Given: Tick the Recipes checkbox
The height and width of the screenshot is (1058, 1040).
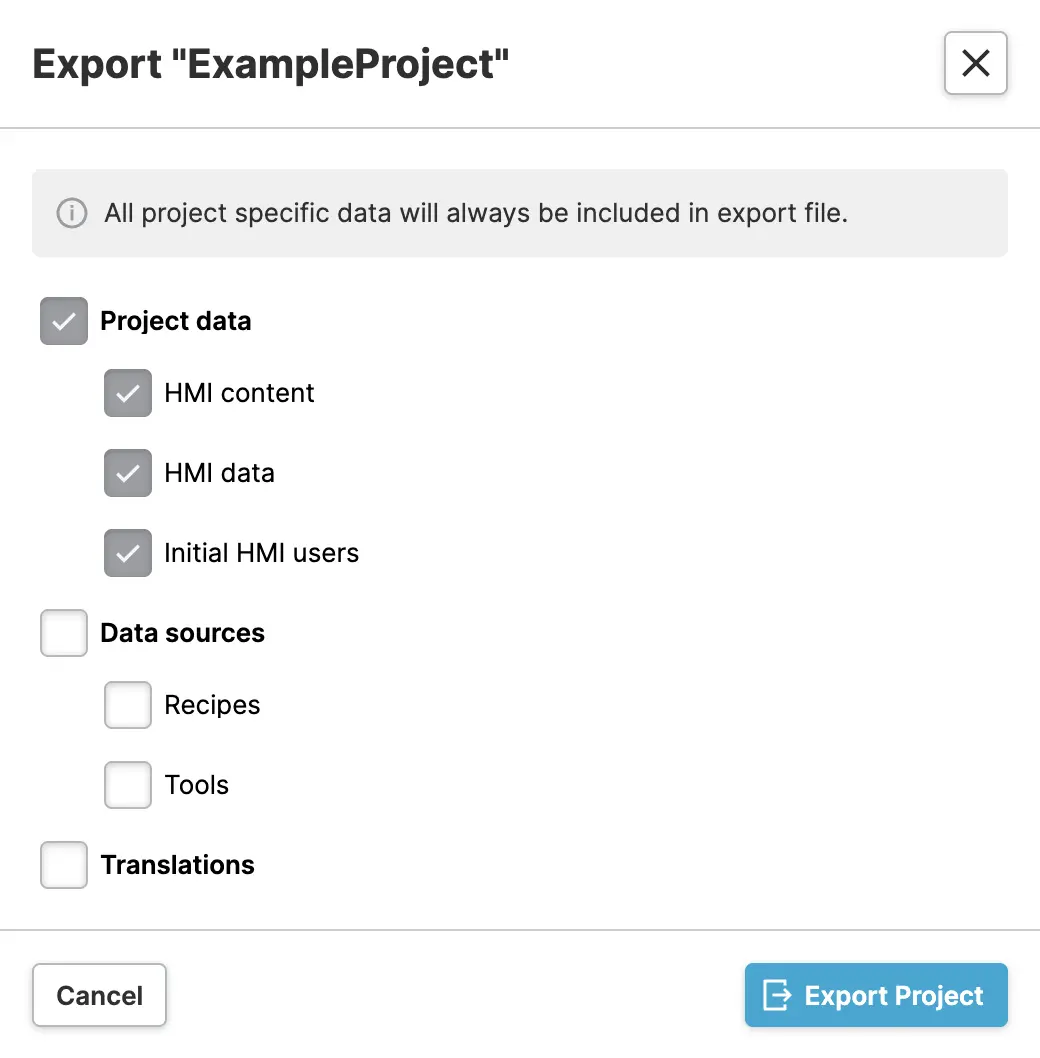Looking at the screenshot, I should [128, 705].
